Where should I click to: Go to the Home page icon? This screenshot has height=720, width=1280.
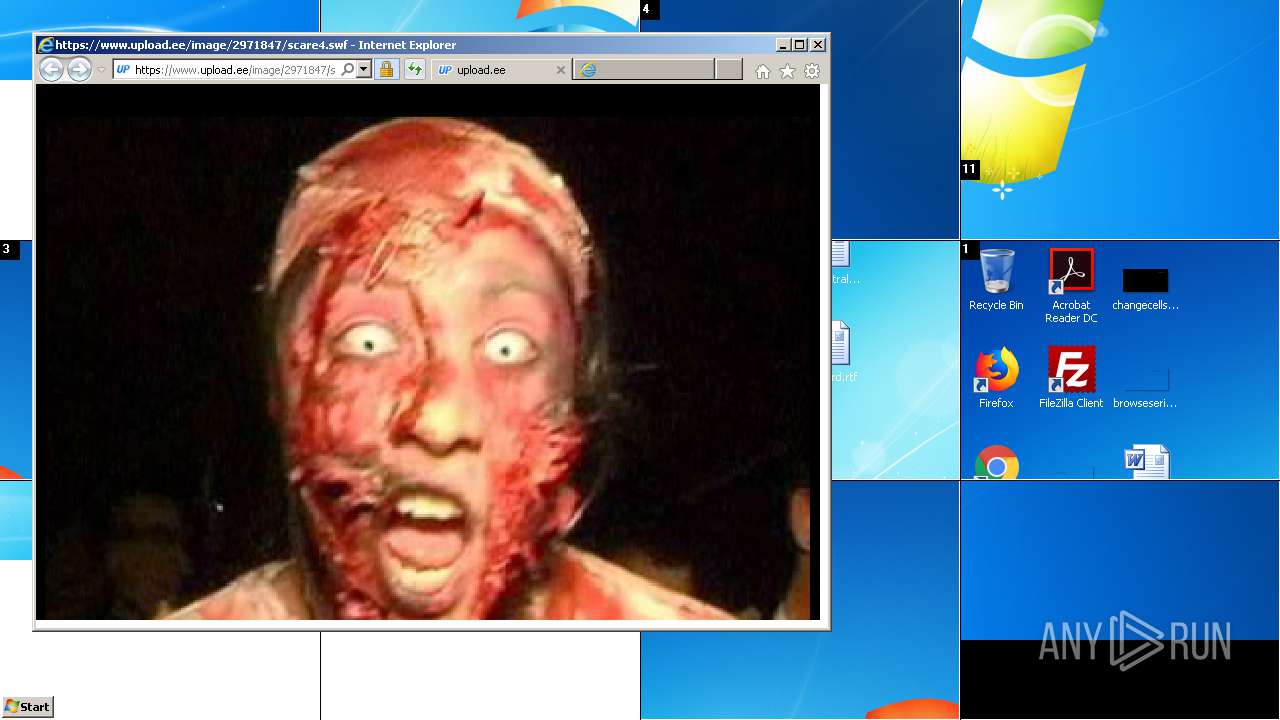[x=763, y=71]
